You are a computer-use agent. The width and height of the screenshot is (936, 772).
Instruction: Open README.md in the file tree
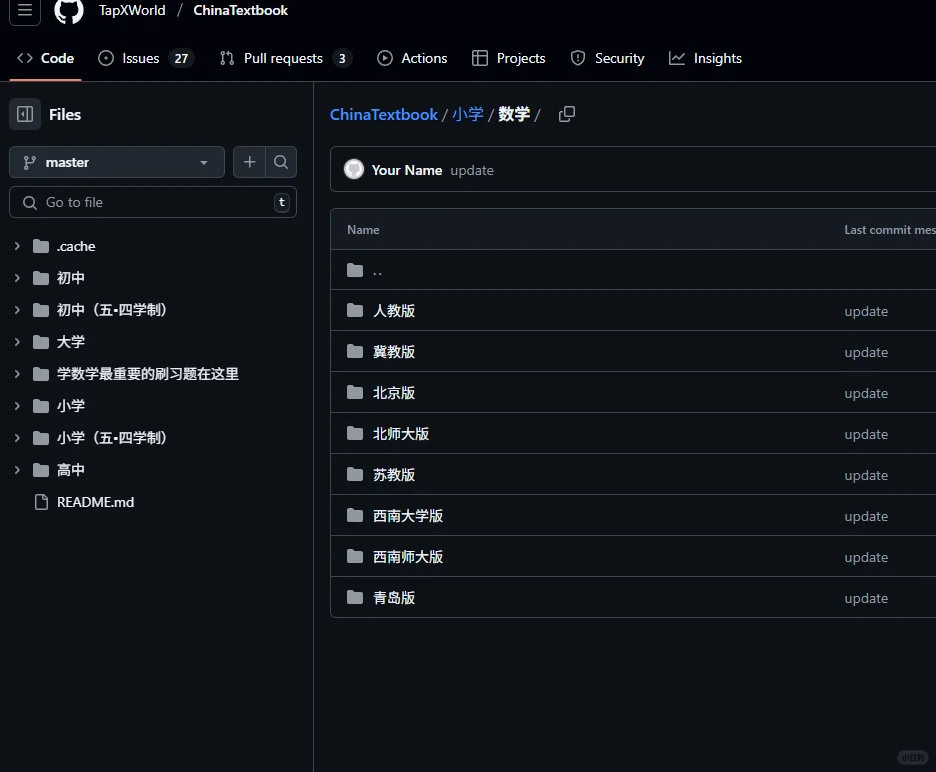pyautogui.click(x=96, y=502)
